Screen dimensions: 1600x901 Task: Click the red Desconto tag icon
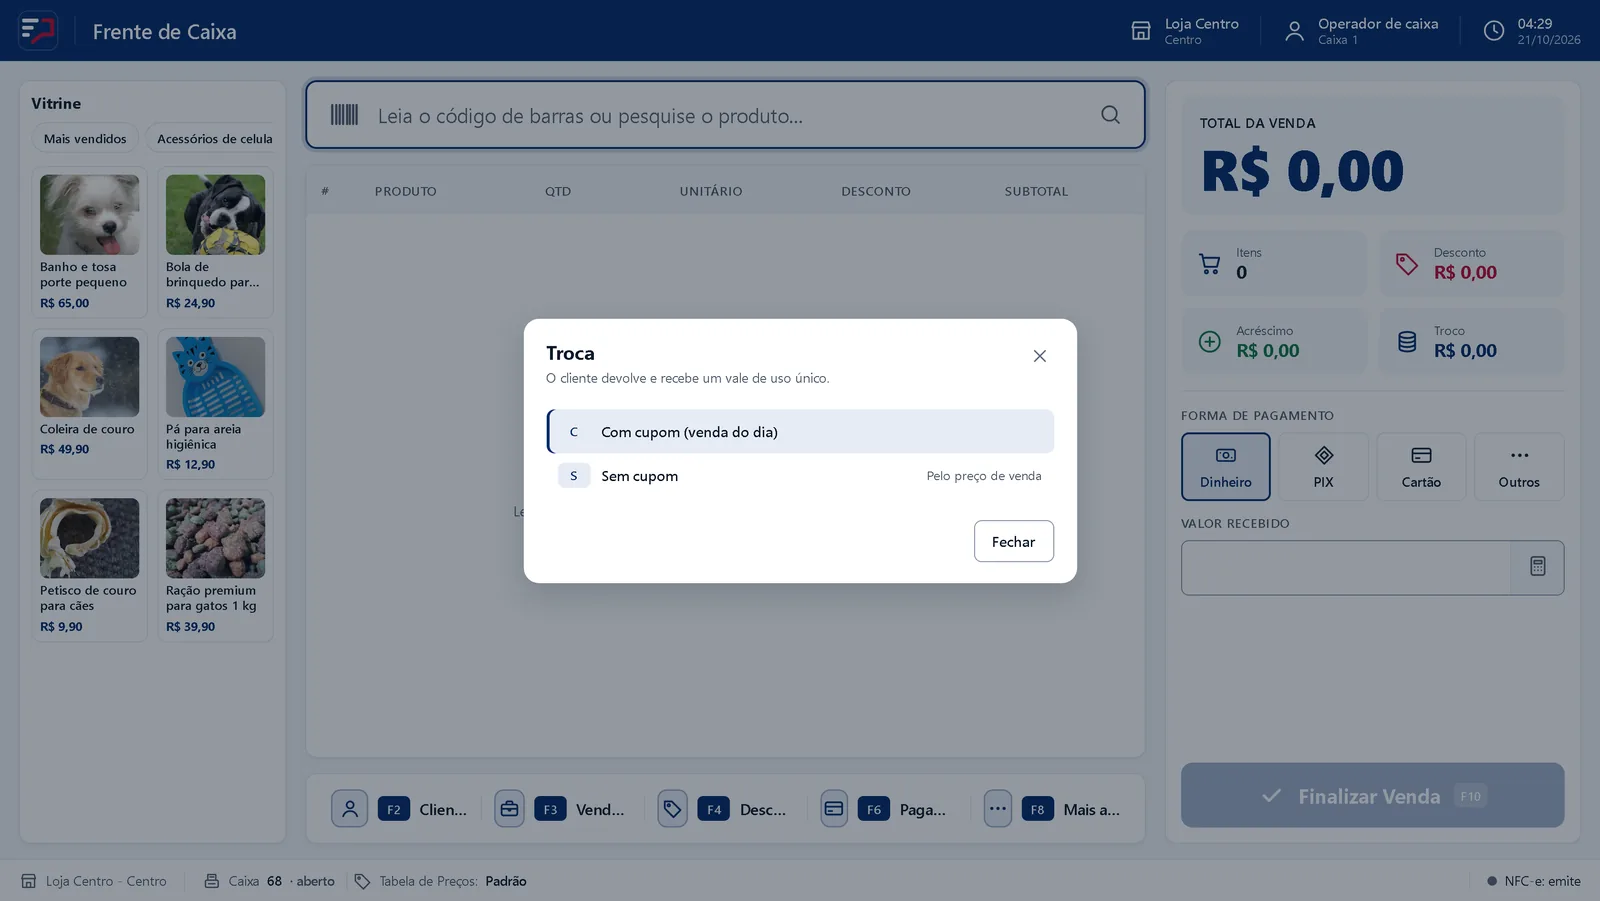(x=1407, y=264)
